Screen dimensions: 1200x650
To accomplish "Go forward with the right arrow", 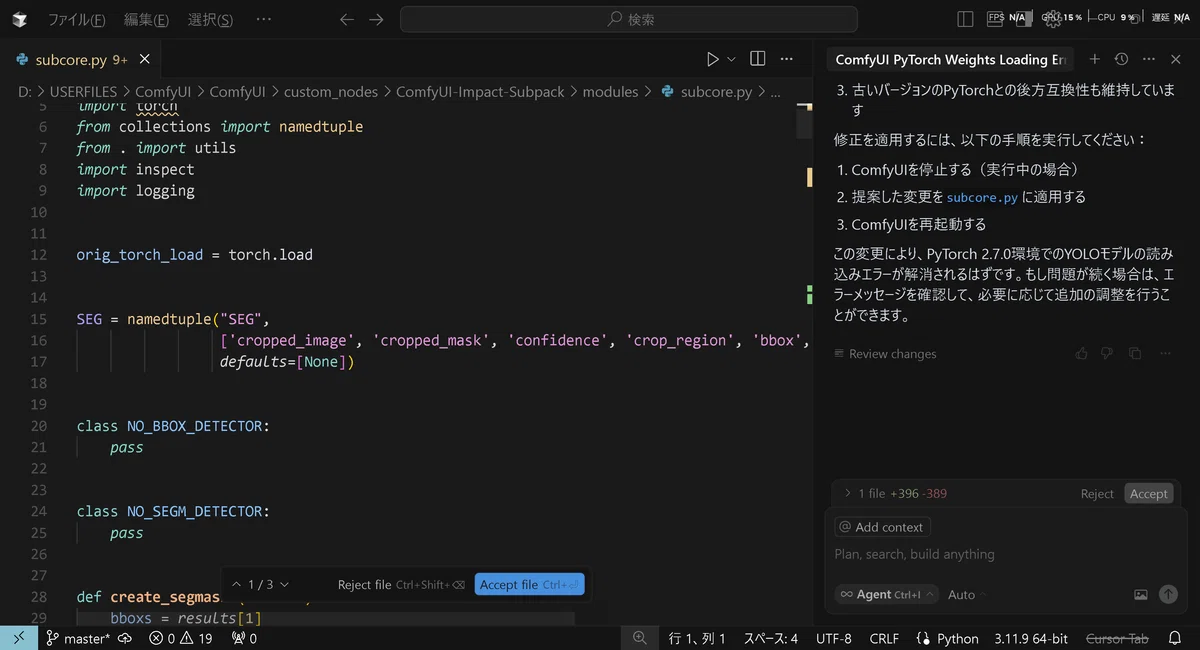I will (376, 19).
